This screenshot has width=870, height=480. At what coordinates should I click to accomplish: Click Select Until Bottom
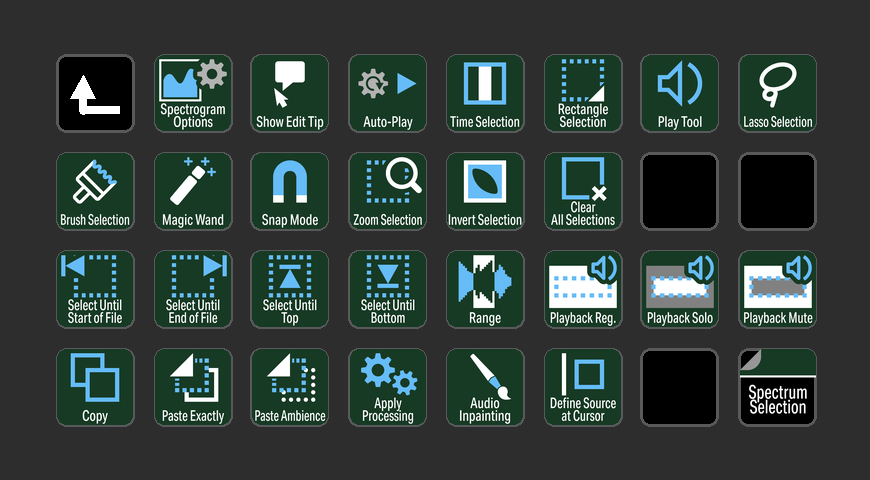click(387, 289)
